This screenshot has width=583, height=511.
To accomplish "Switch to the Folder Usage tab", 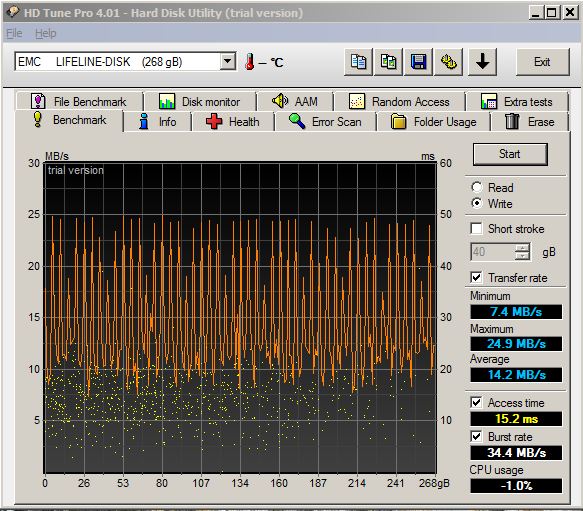I will [434, 122].
